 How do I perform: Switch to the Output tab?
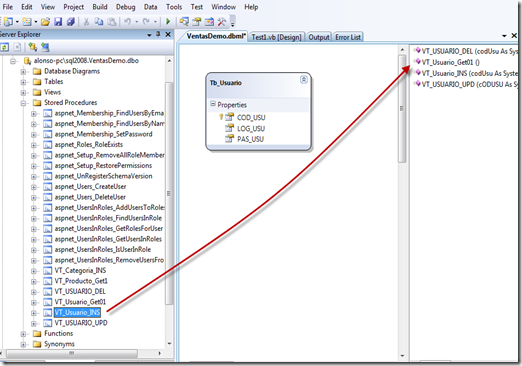(319, 37)
